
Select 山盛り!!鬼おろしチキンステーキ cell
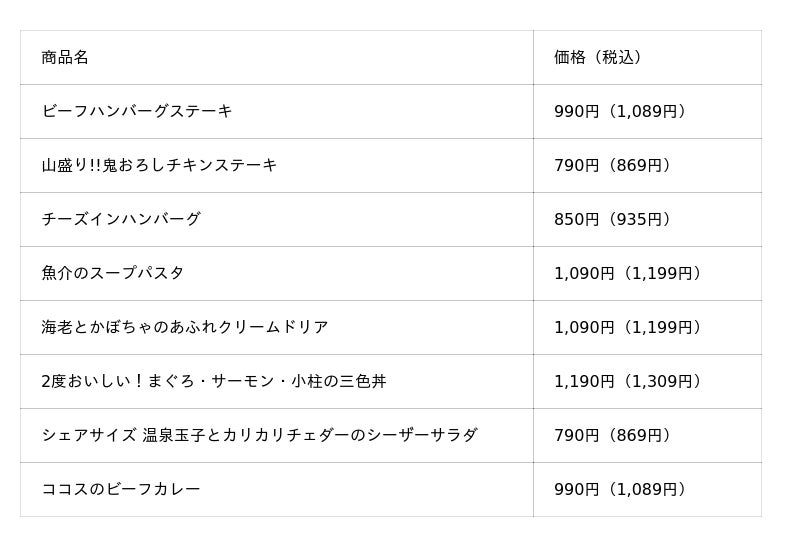pos(159,165)
